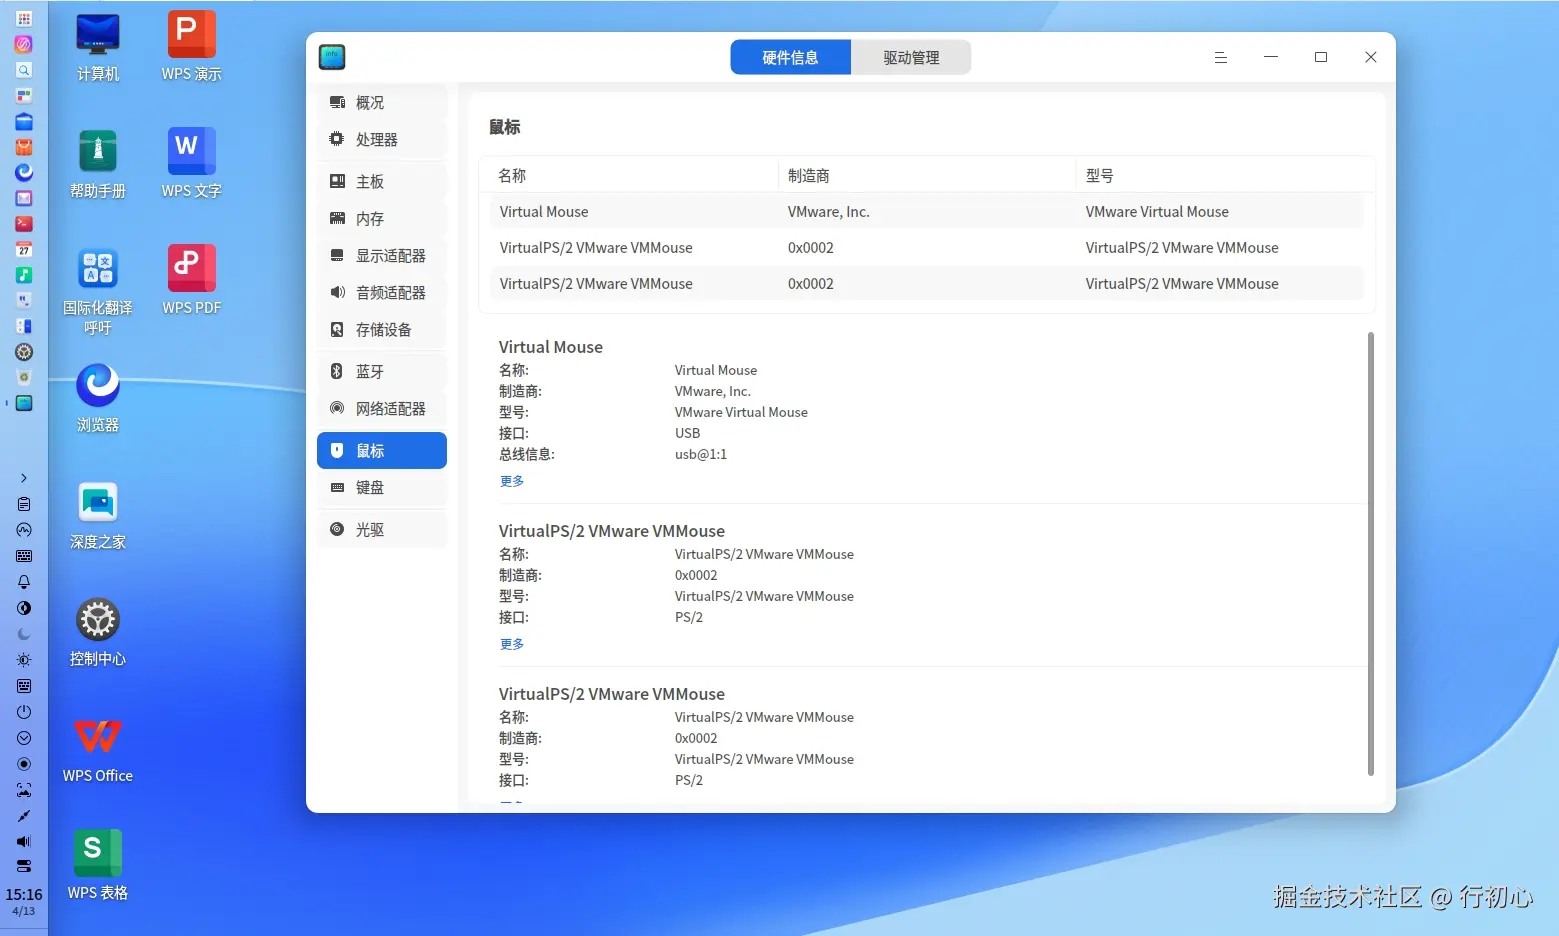This screenshot has width=1559, height=936.
Task: Select 显示适配器 in the sidebar
Action: pos(382,255)
